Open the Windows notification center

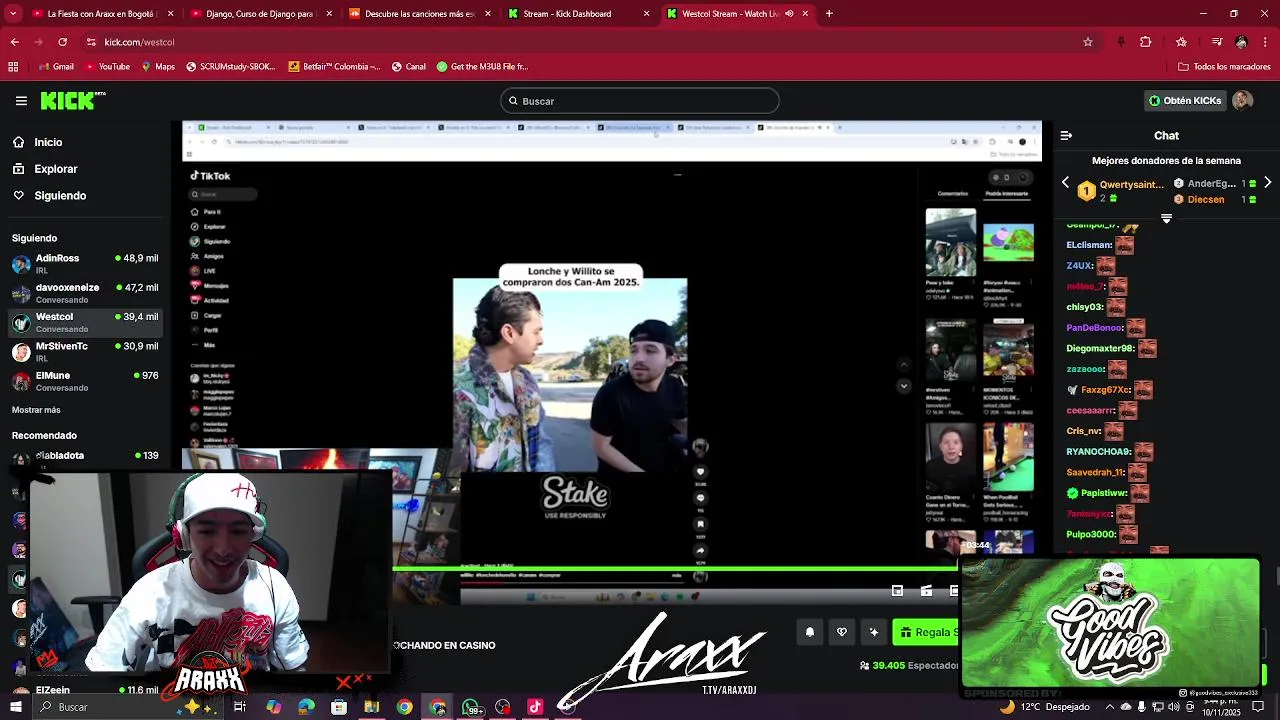[x=1259, y=707]
